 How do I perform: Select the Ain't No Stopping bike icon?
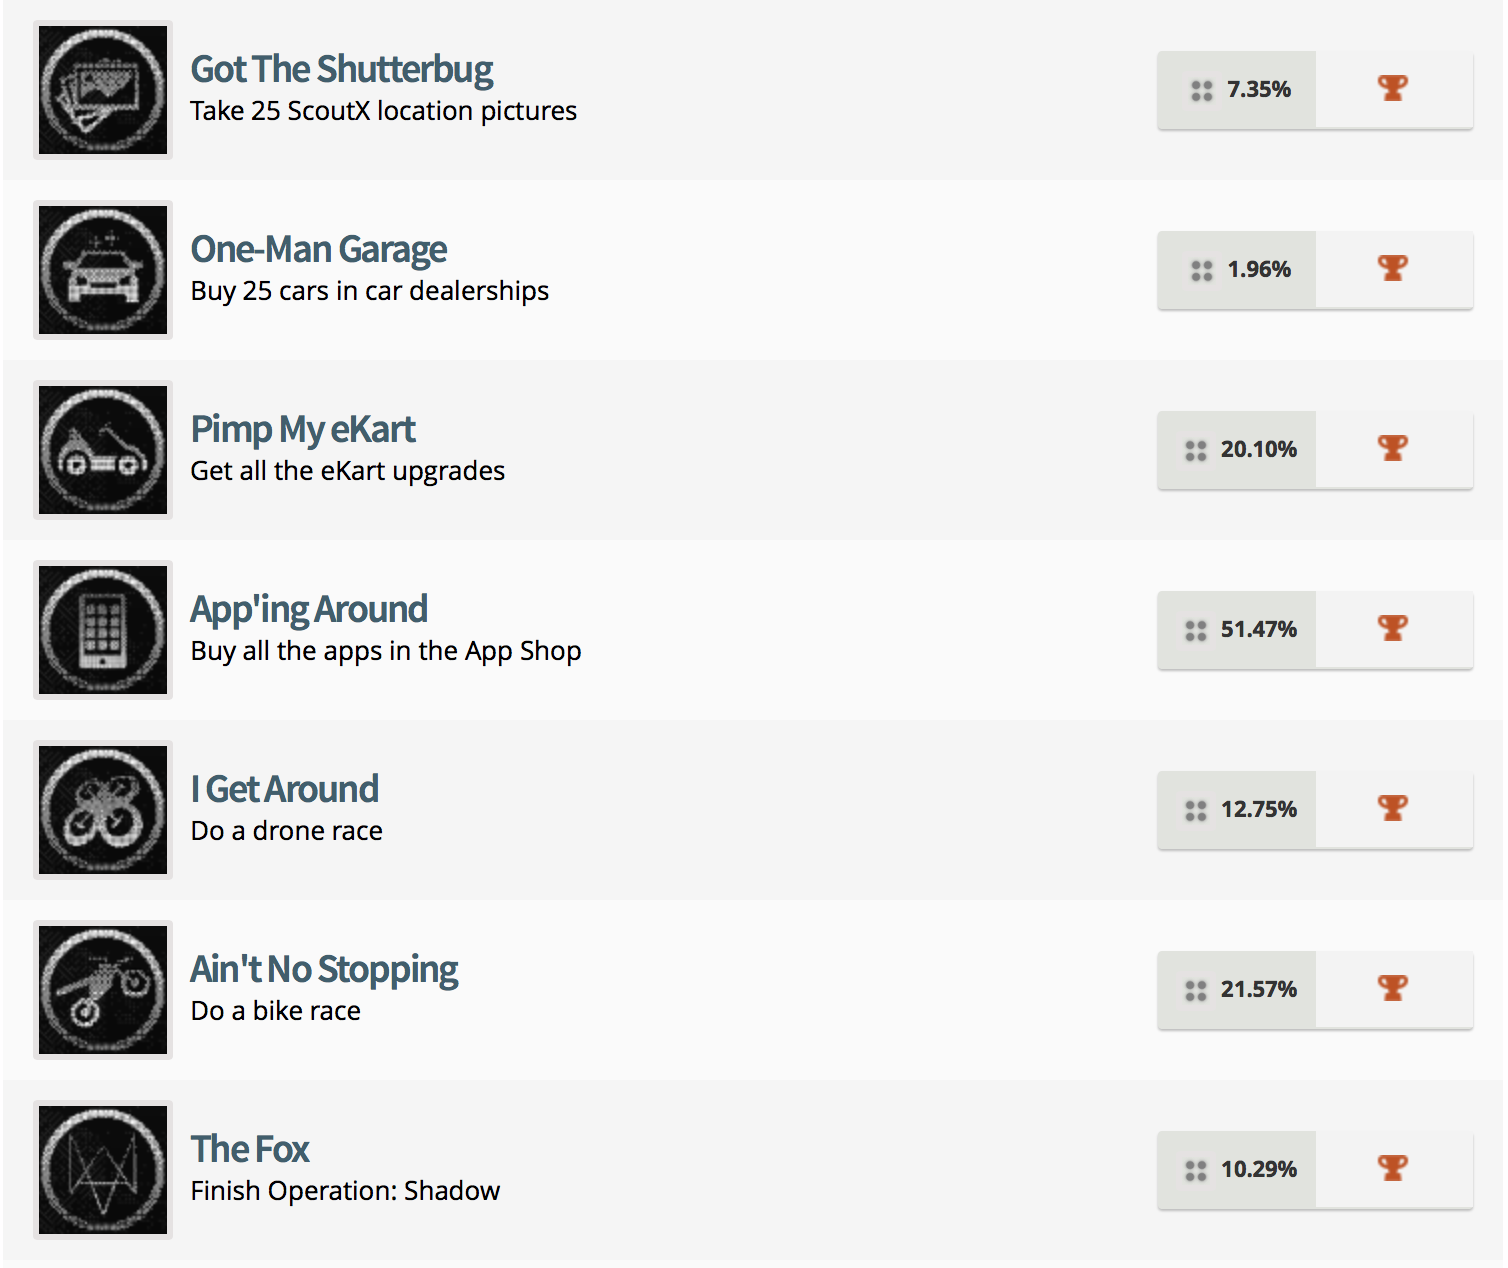coord(101,990)
